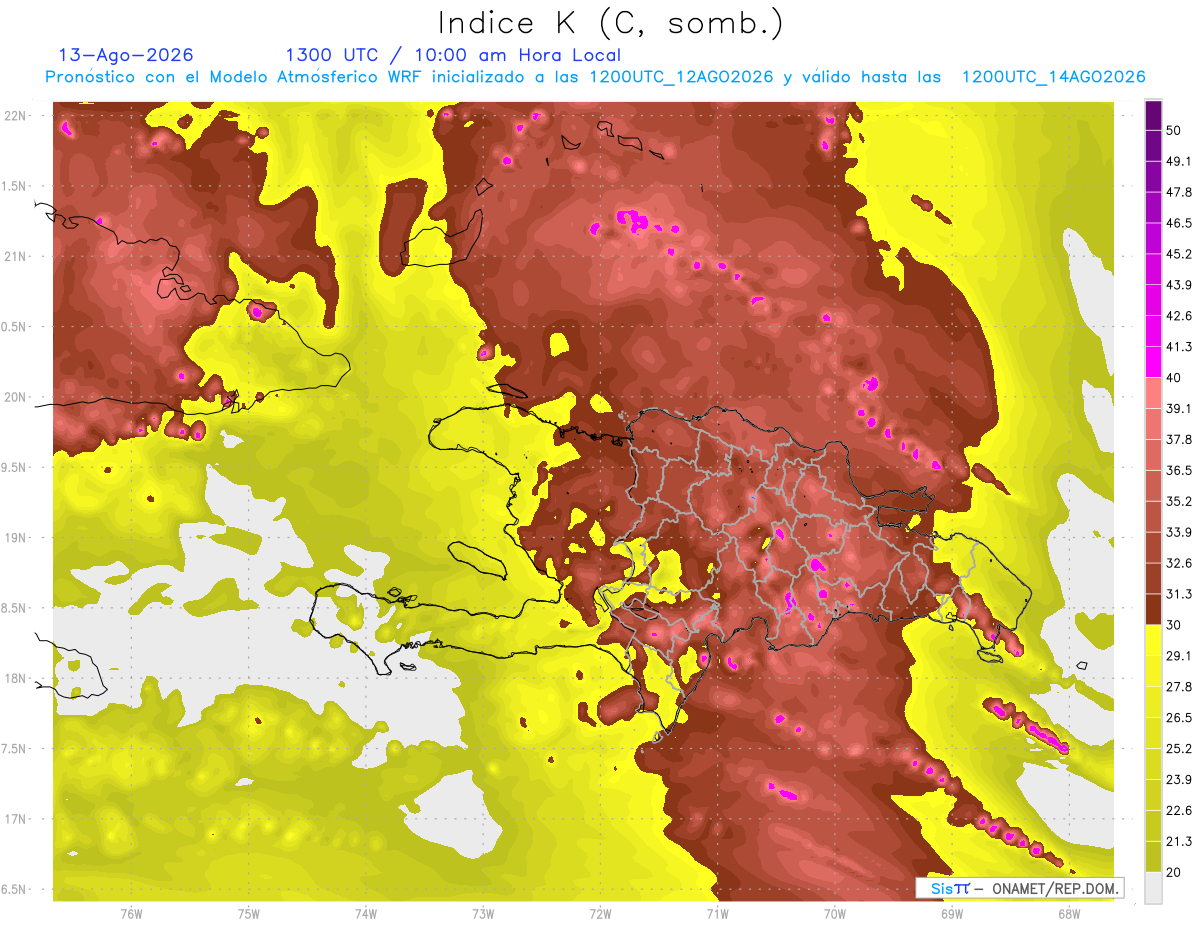Click the legend value '23.9'
Viewport: 1200px width, 927px height.
point(1179,780)
